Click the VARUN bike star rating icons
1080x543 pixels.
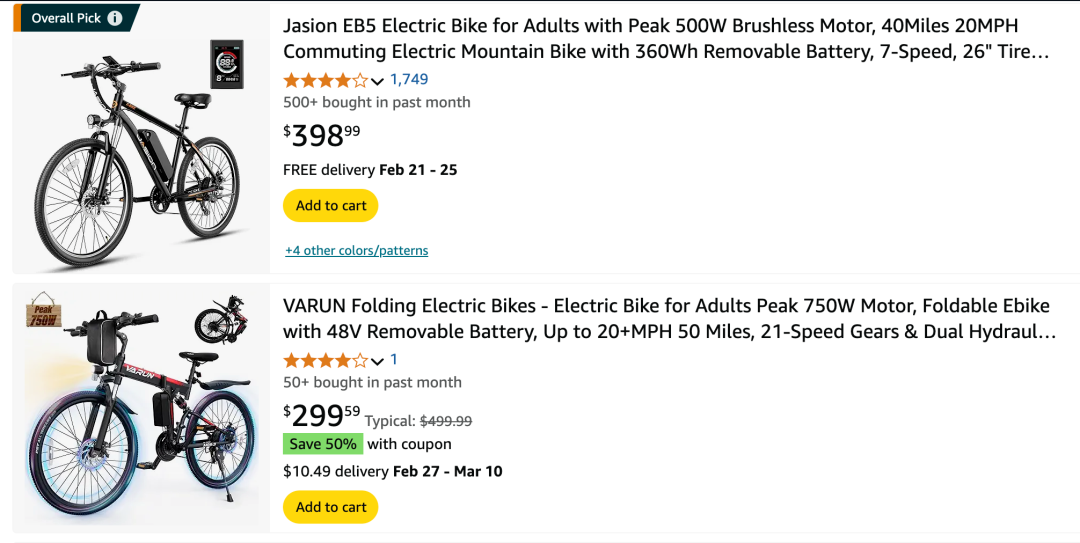click(x=325, y=360)
